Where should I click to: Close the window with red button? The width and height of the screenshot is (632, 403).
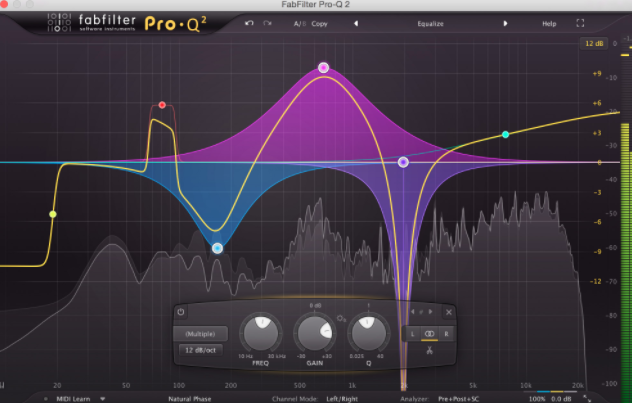tap(4, 4)
